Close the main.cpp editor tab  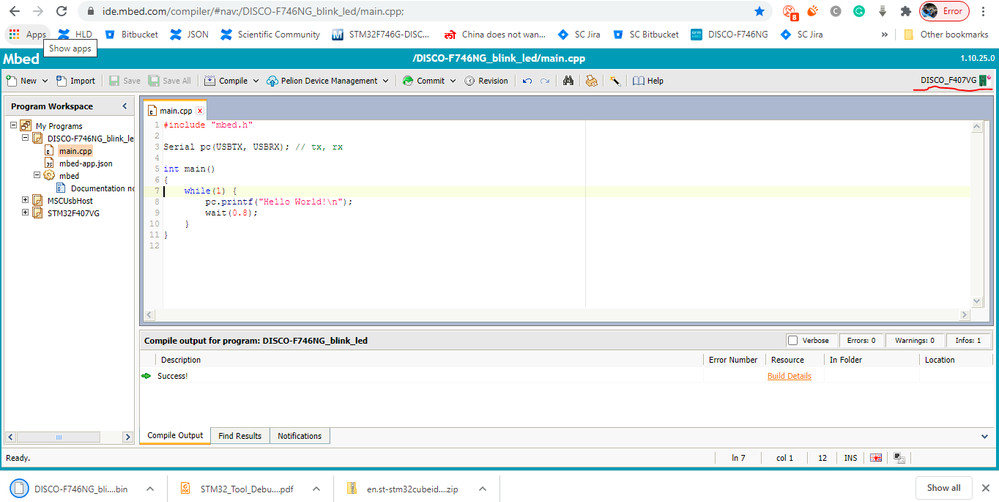click(199, 111)
